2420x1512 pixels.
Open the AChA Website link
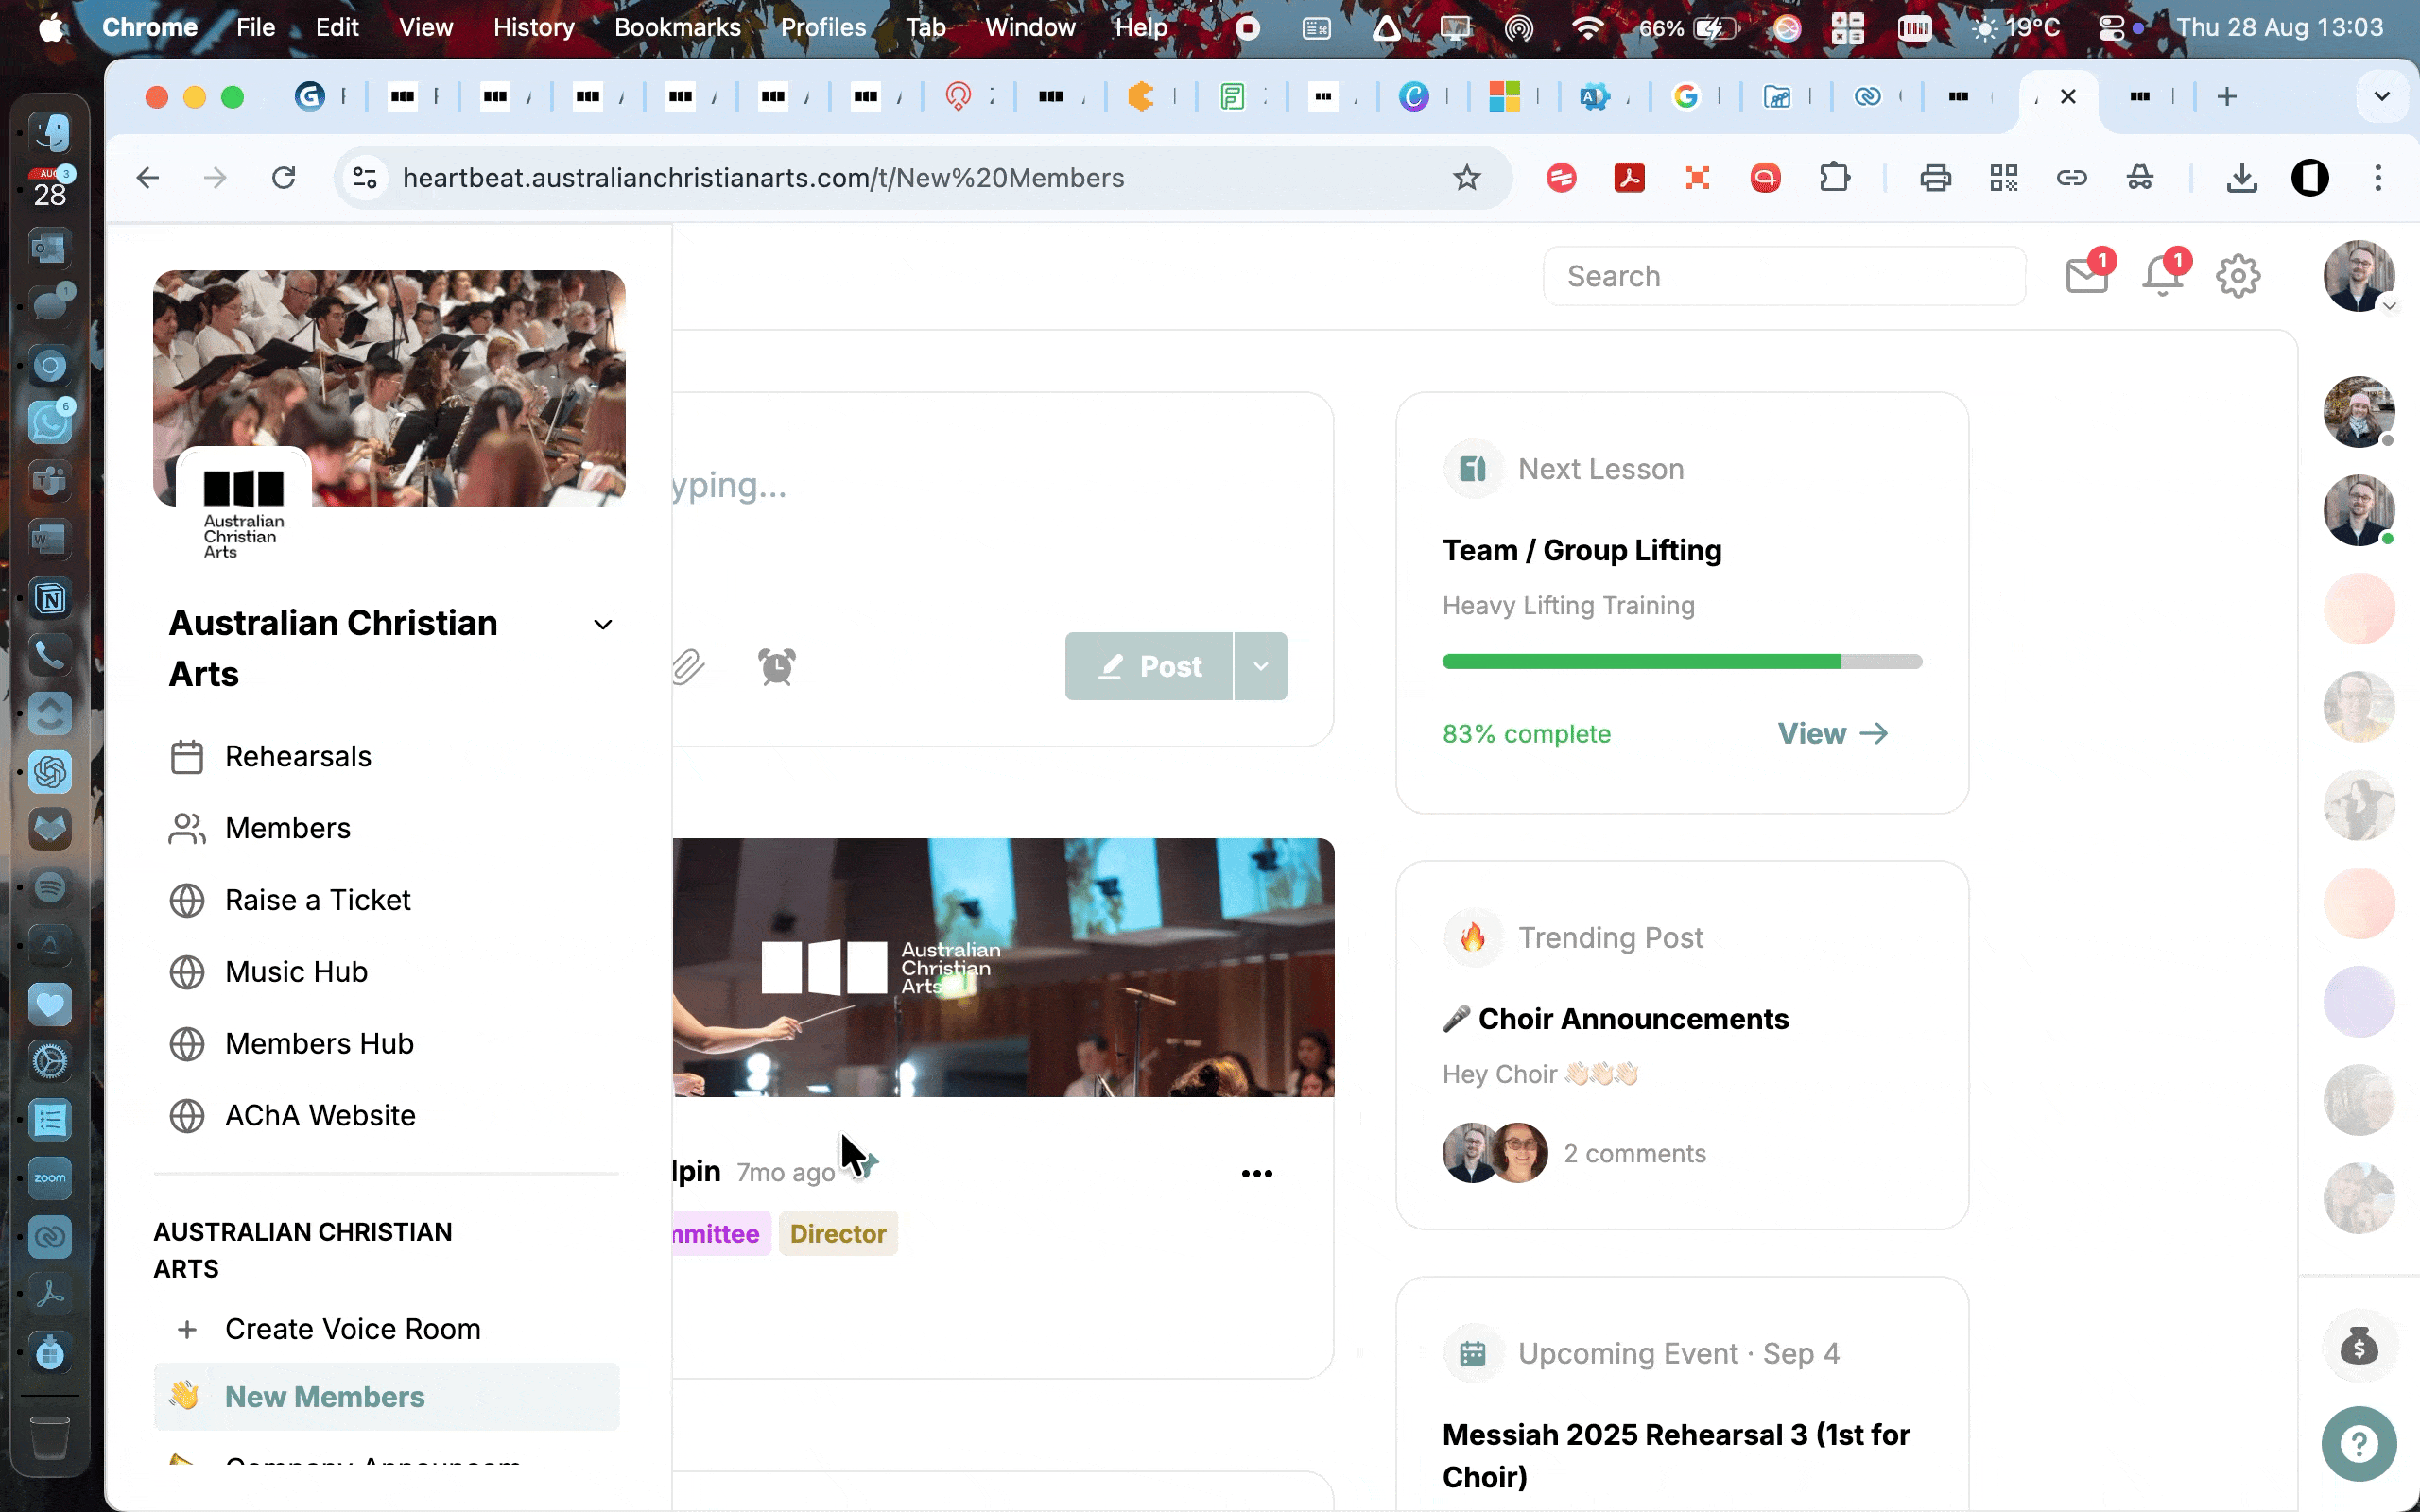[x=320, y=1116]
